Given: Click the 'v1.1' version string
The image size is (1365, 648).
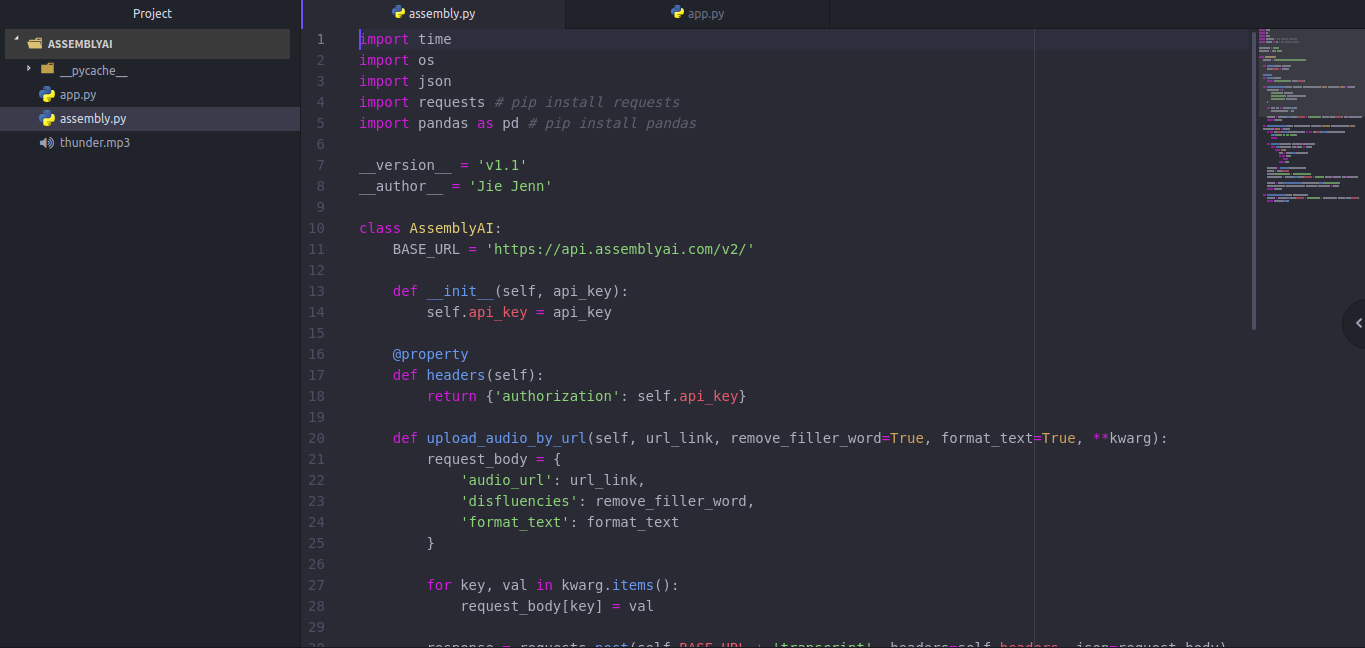Looking at the screenshot, I should (x=502, y=165).
